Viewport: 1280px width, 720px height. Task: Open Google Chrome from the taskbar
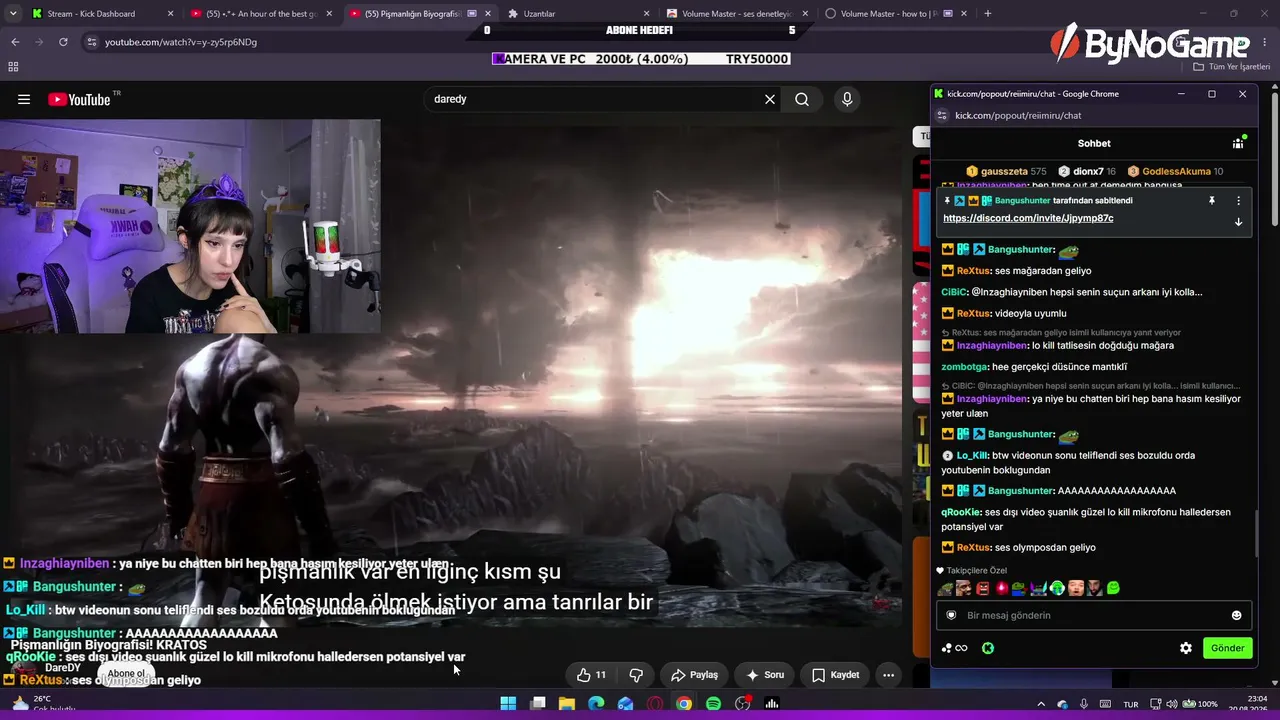(x=684, y=704)
